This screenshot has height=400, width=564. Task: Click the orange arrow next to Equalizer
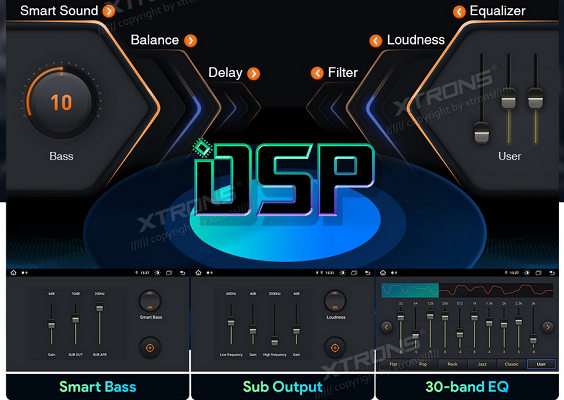click(x=459, y=12)
